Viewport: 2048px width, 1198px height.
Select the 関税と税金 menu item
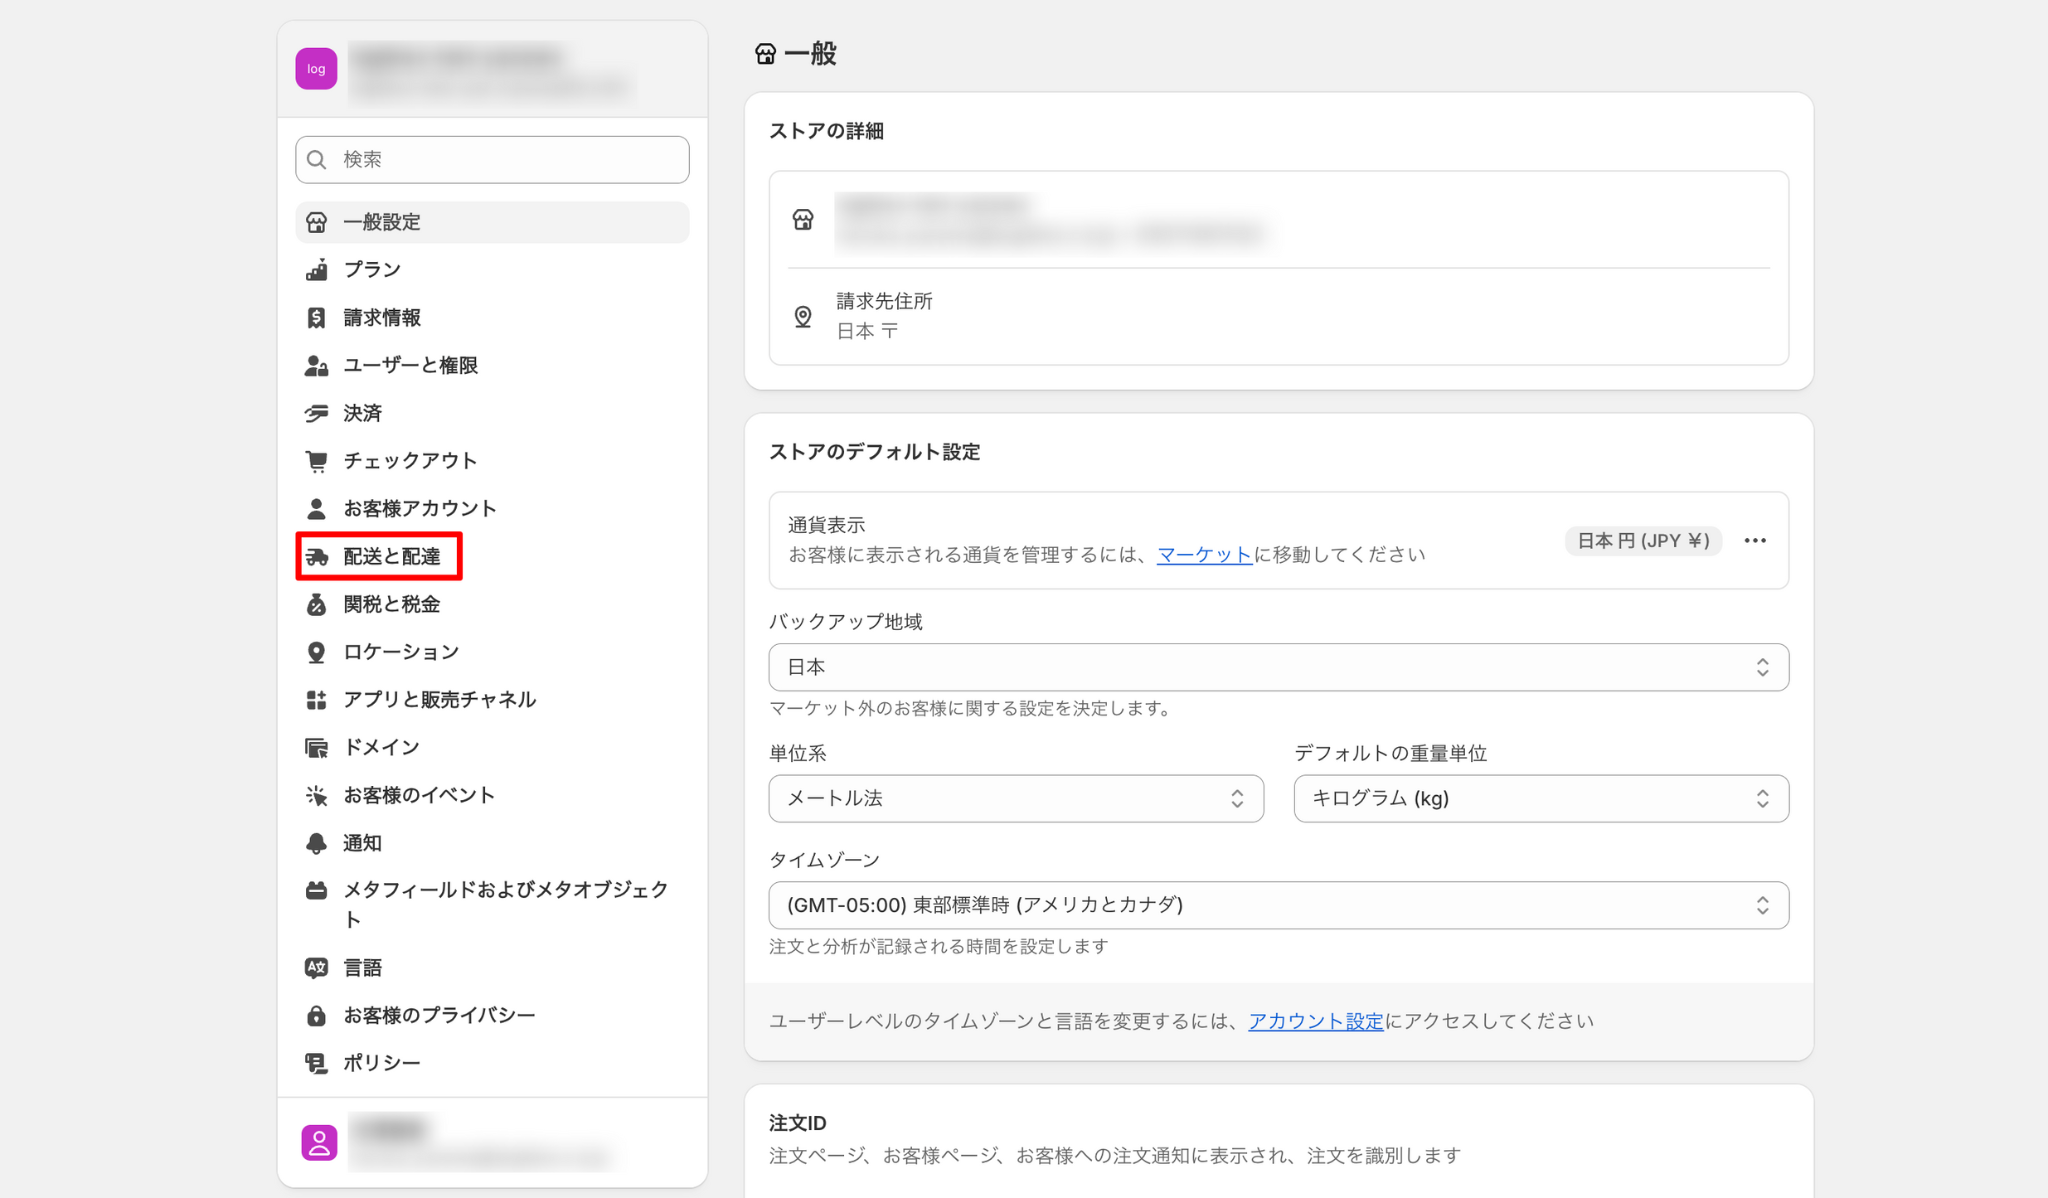click(391, 604)
